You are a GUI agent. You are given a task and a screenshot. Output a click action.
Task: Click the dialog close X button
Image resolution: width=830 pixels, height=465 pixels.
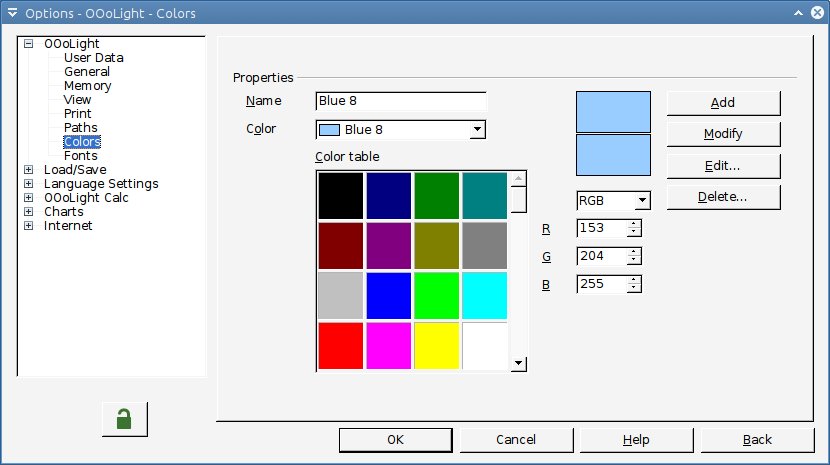(x=817, y=13)
